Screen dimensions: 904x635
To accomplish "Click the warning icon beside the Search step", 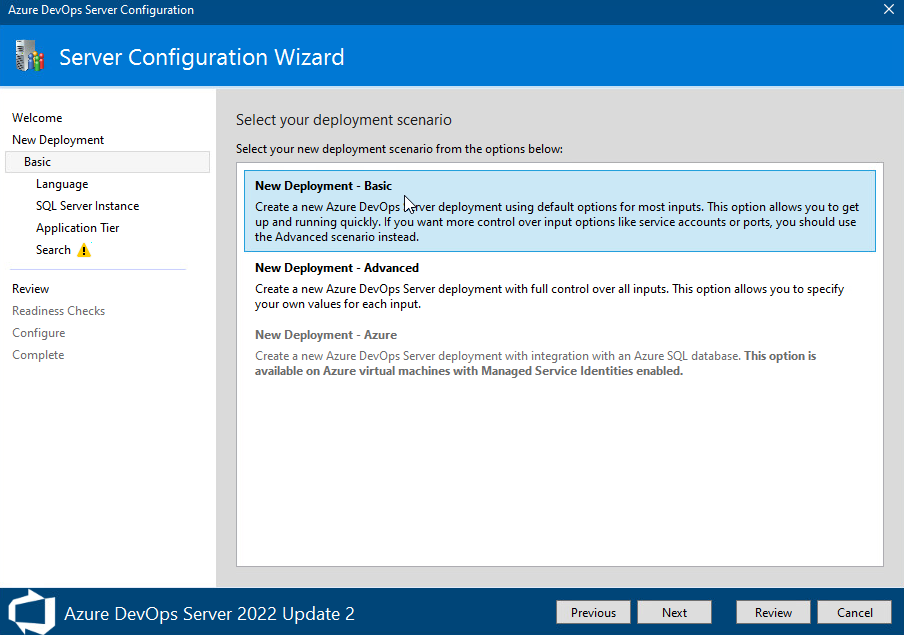I will click(85, 250).
